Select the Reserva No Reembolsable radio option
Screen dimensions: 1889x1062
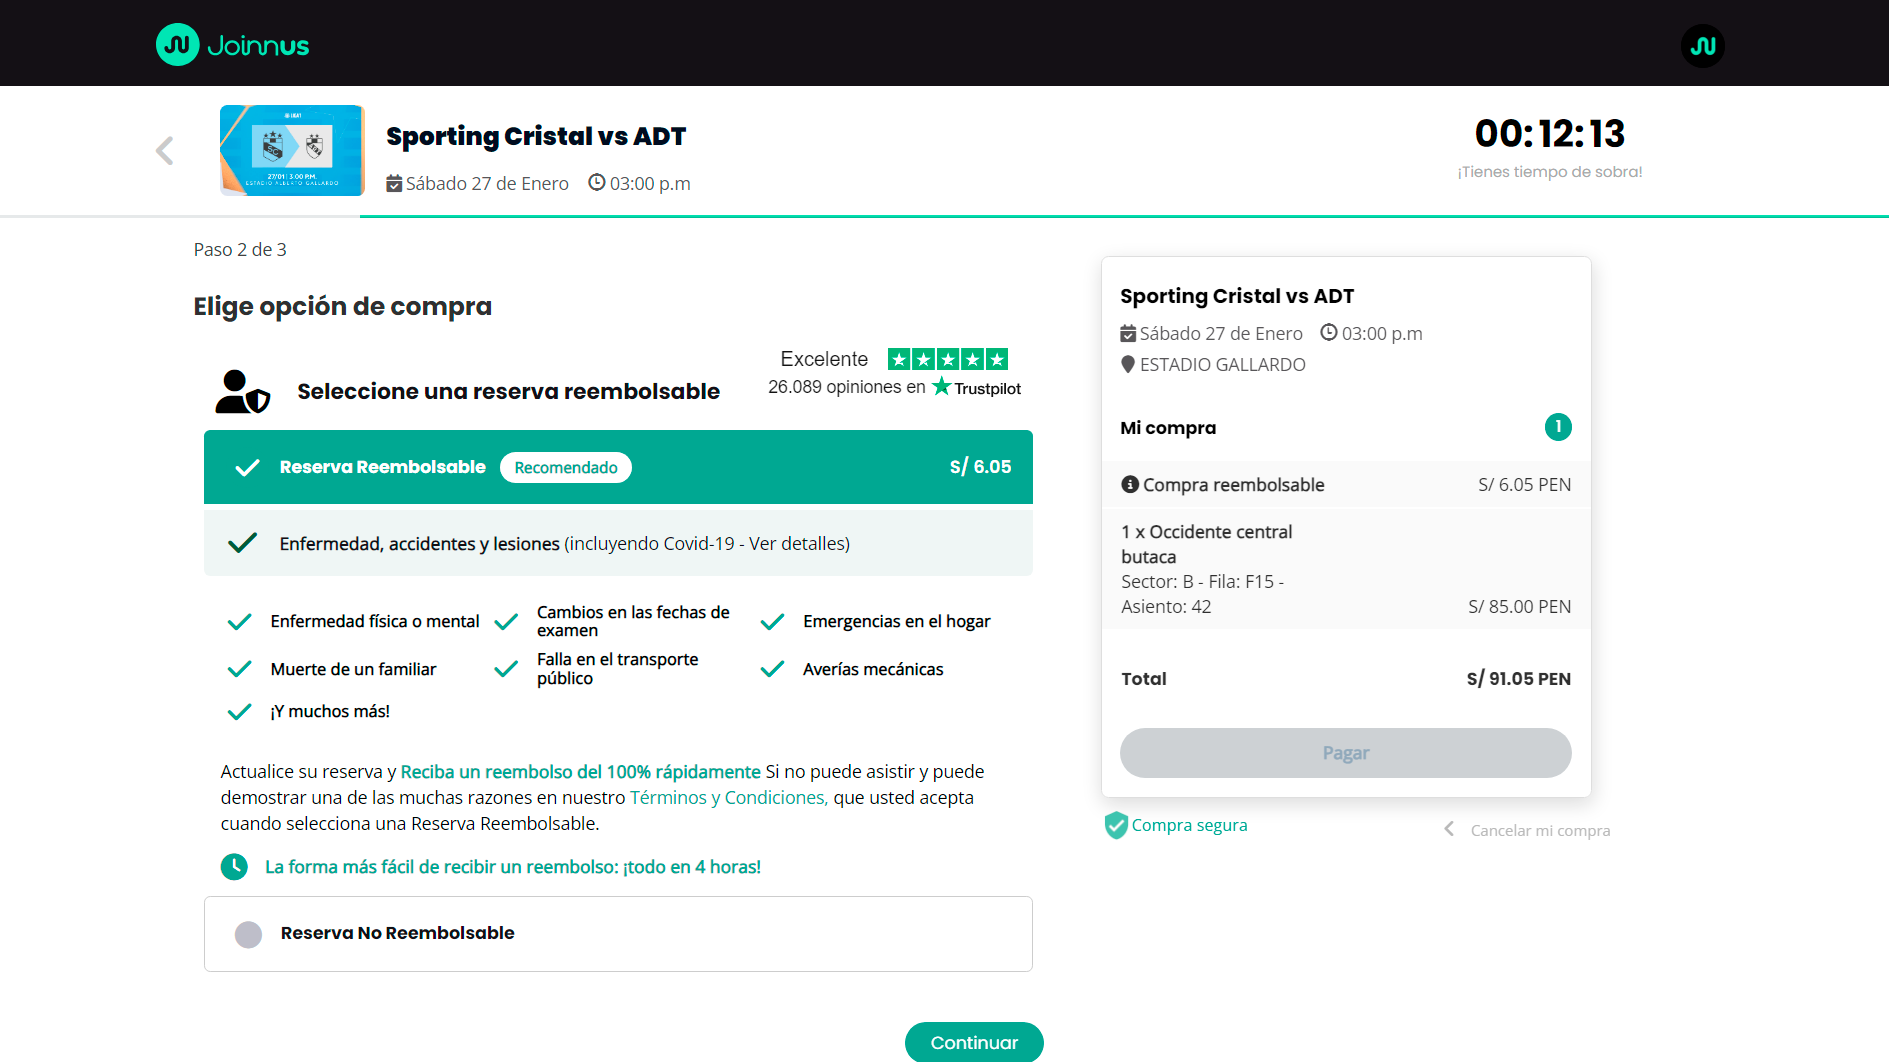pyautogui.click(x=248, y=934)
